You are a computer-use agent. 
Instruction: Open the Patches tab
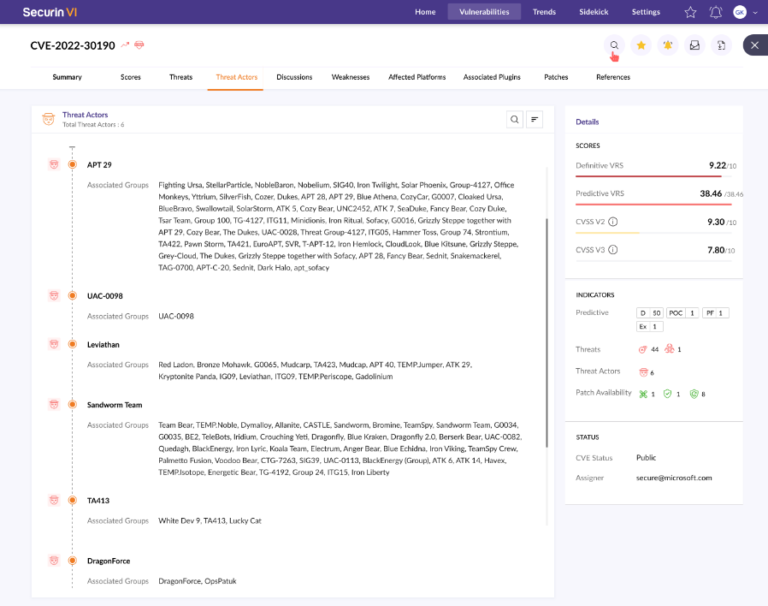click(556, 77)
